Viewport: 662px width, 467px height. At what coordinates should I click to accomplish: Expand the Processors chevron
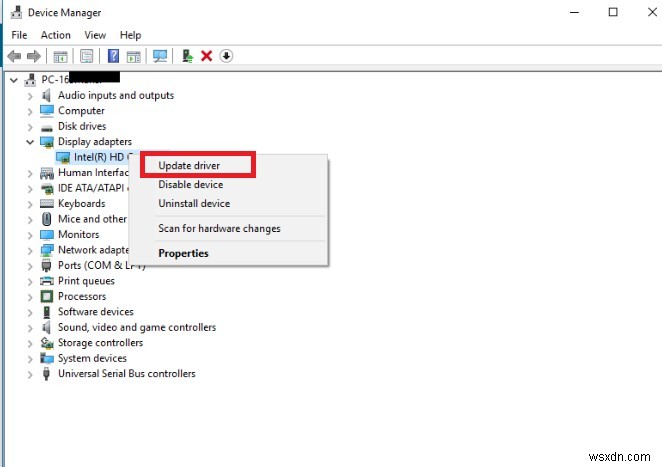coord(30,297)
